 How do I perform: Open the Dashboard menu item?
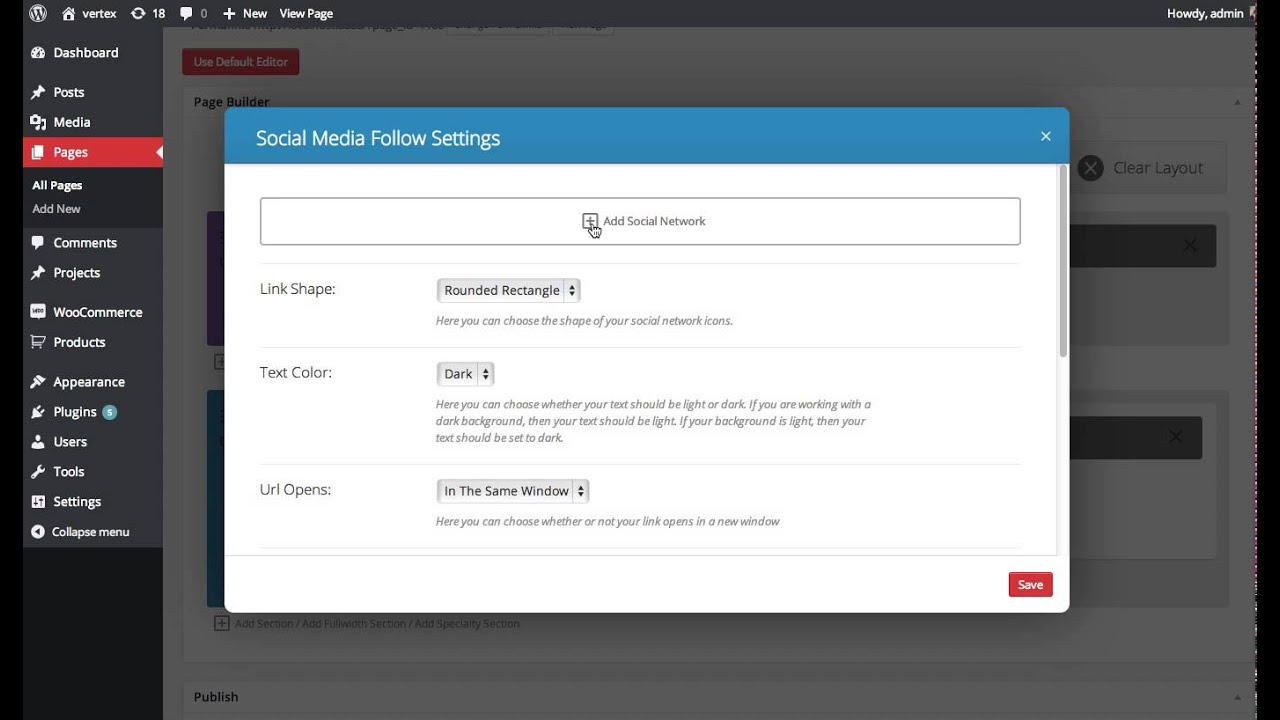point(86,52)
